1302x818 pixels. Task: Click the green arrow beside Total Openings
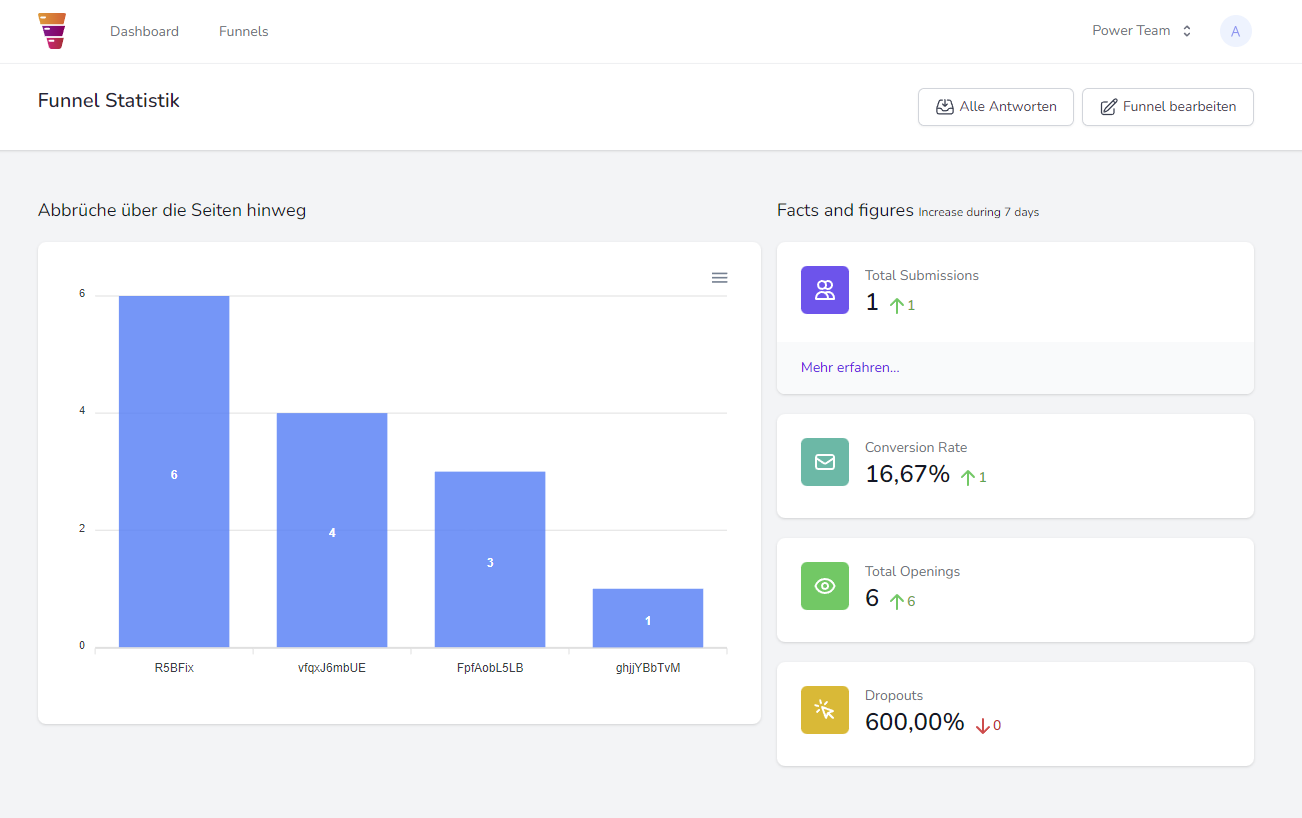(897, 601)
